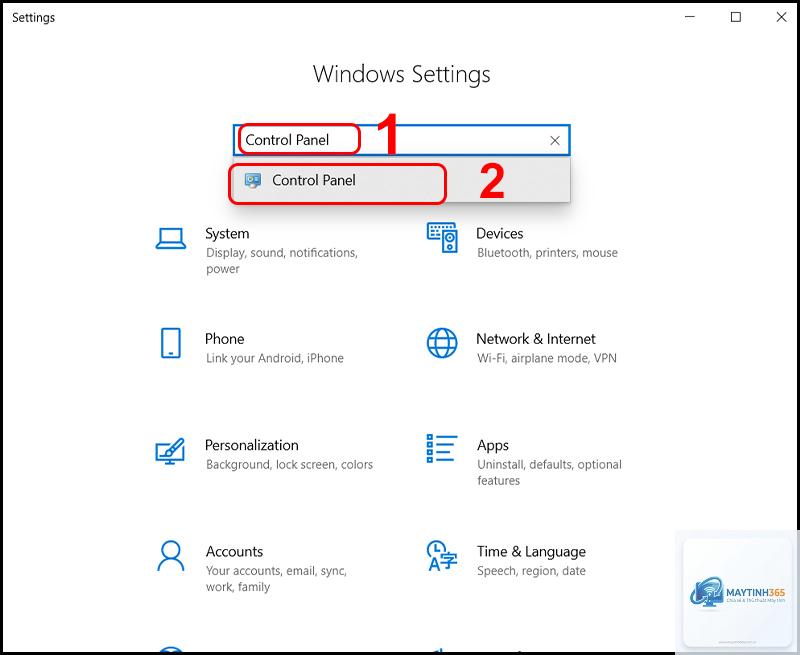Click the Apps list icon
Image resolution: width=800 pixels, height=655 pixels.
(x=442, y=448)
